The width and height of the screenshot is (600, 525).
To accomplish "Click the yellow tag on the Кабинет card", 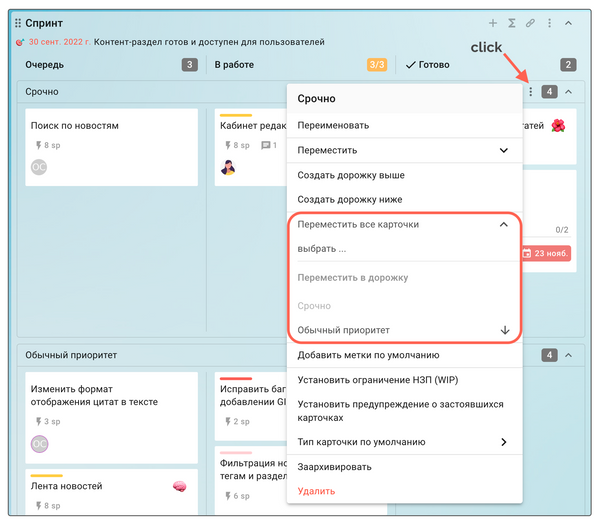I will 236,115.
